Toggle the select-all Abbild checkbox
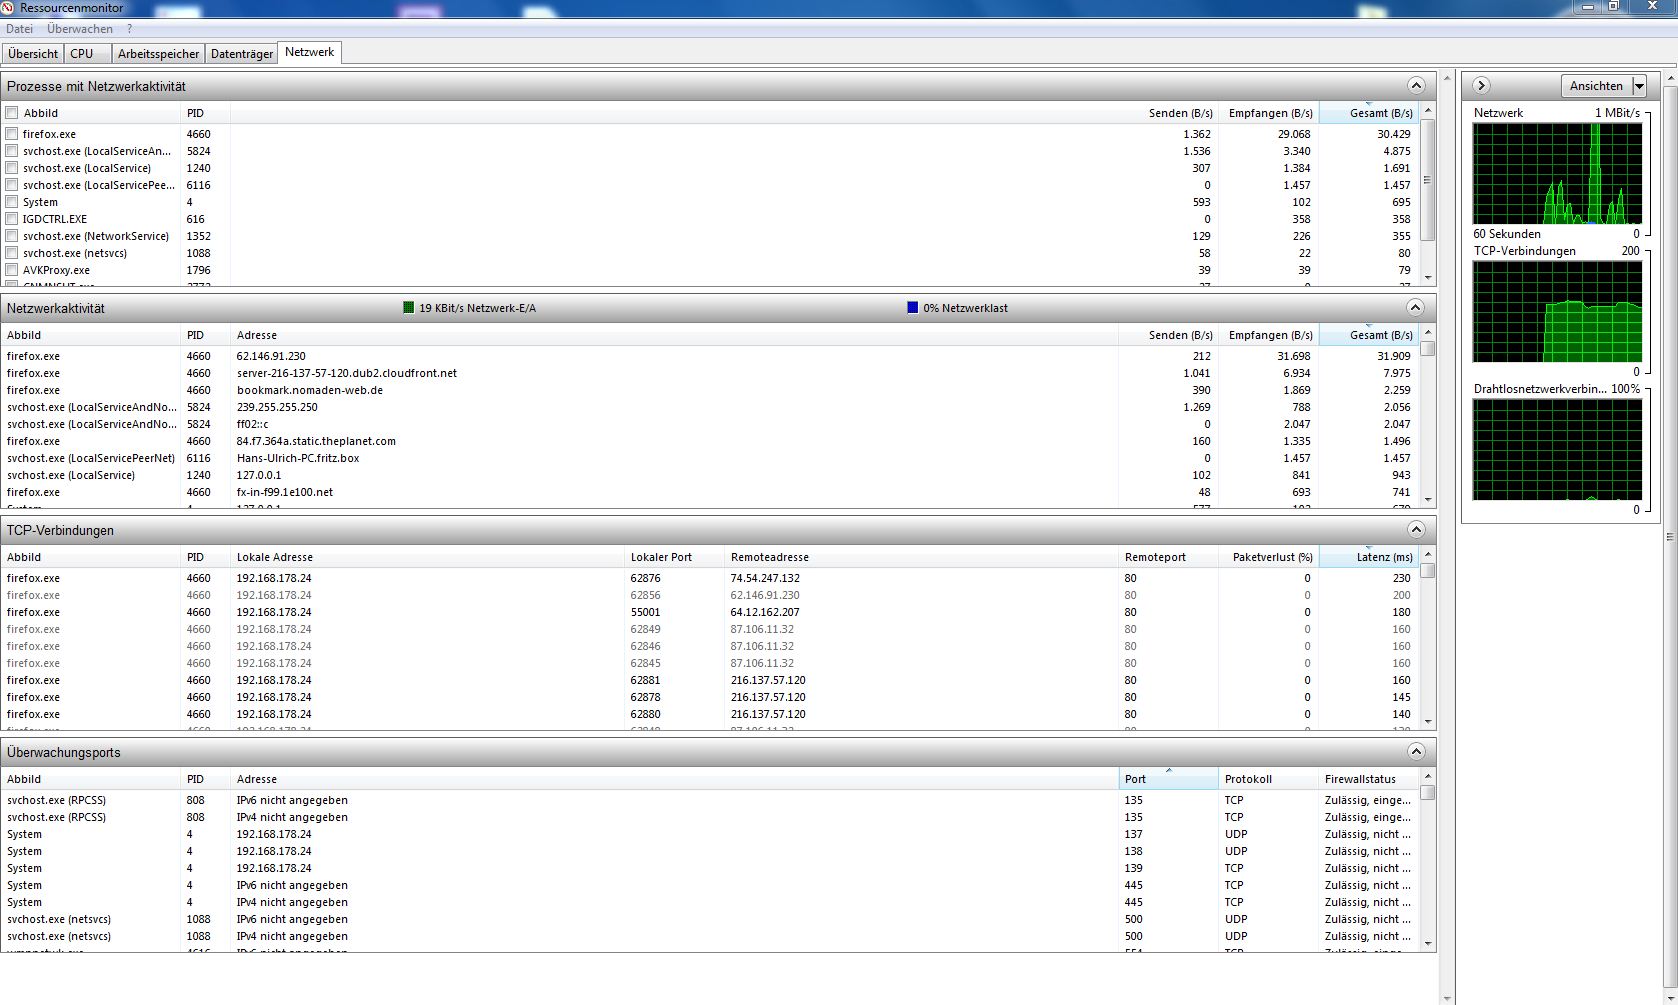This screenshot has width=1678, height=1005. pos(12,113)
